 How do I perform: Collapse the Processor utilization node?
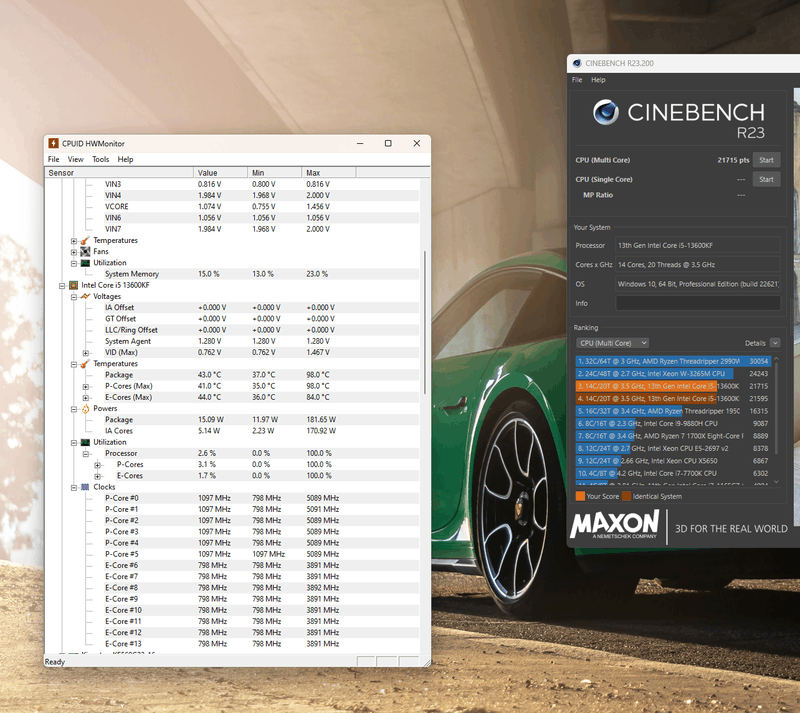tap(86, 454)
